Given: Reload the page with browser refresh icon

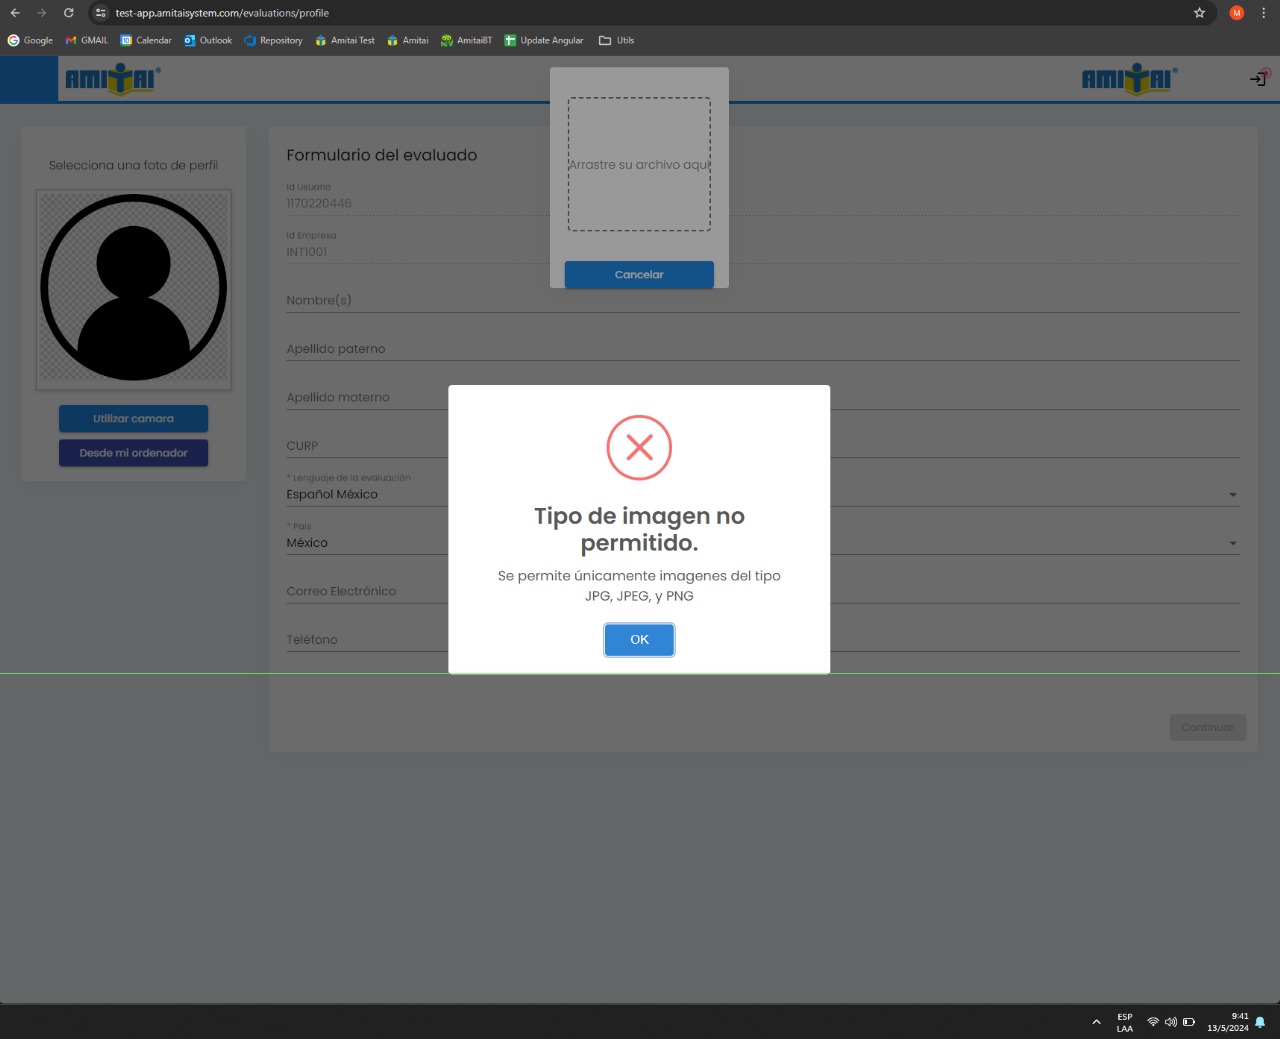Looking at the screenshot, I should [x=68, y=13].
